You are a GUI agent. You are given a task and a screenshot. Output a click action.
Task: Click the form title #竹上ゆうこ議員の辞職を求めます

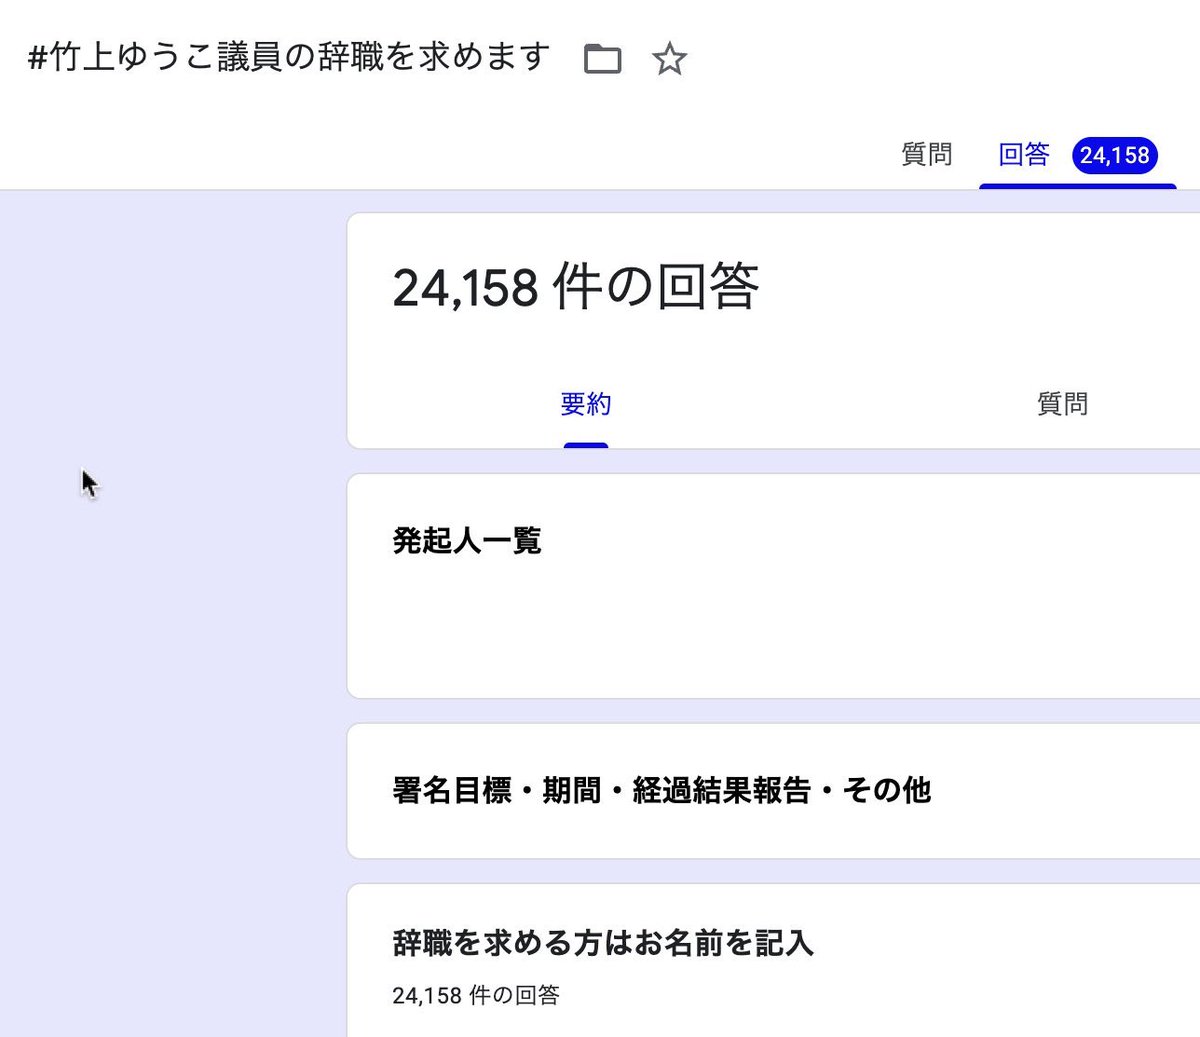[289, 57]
